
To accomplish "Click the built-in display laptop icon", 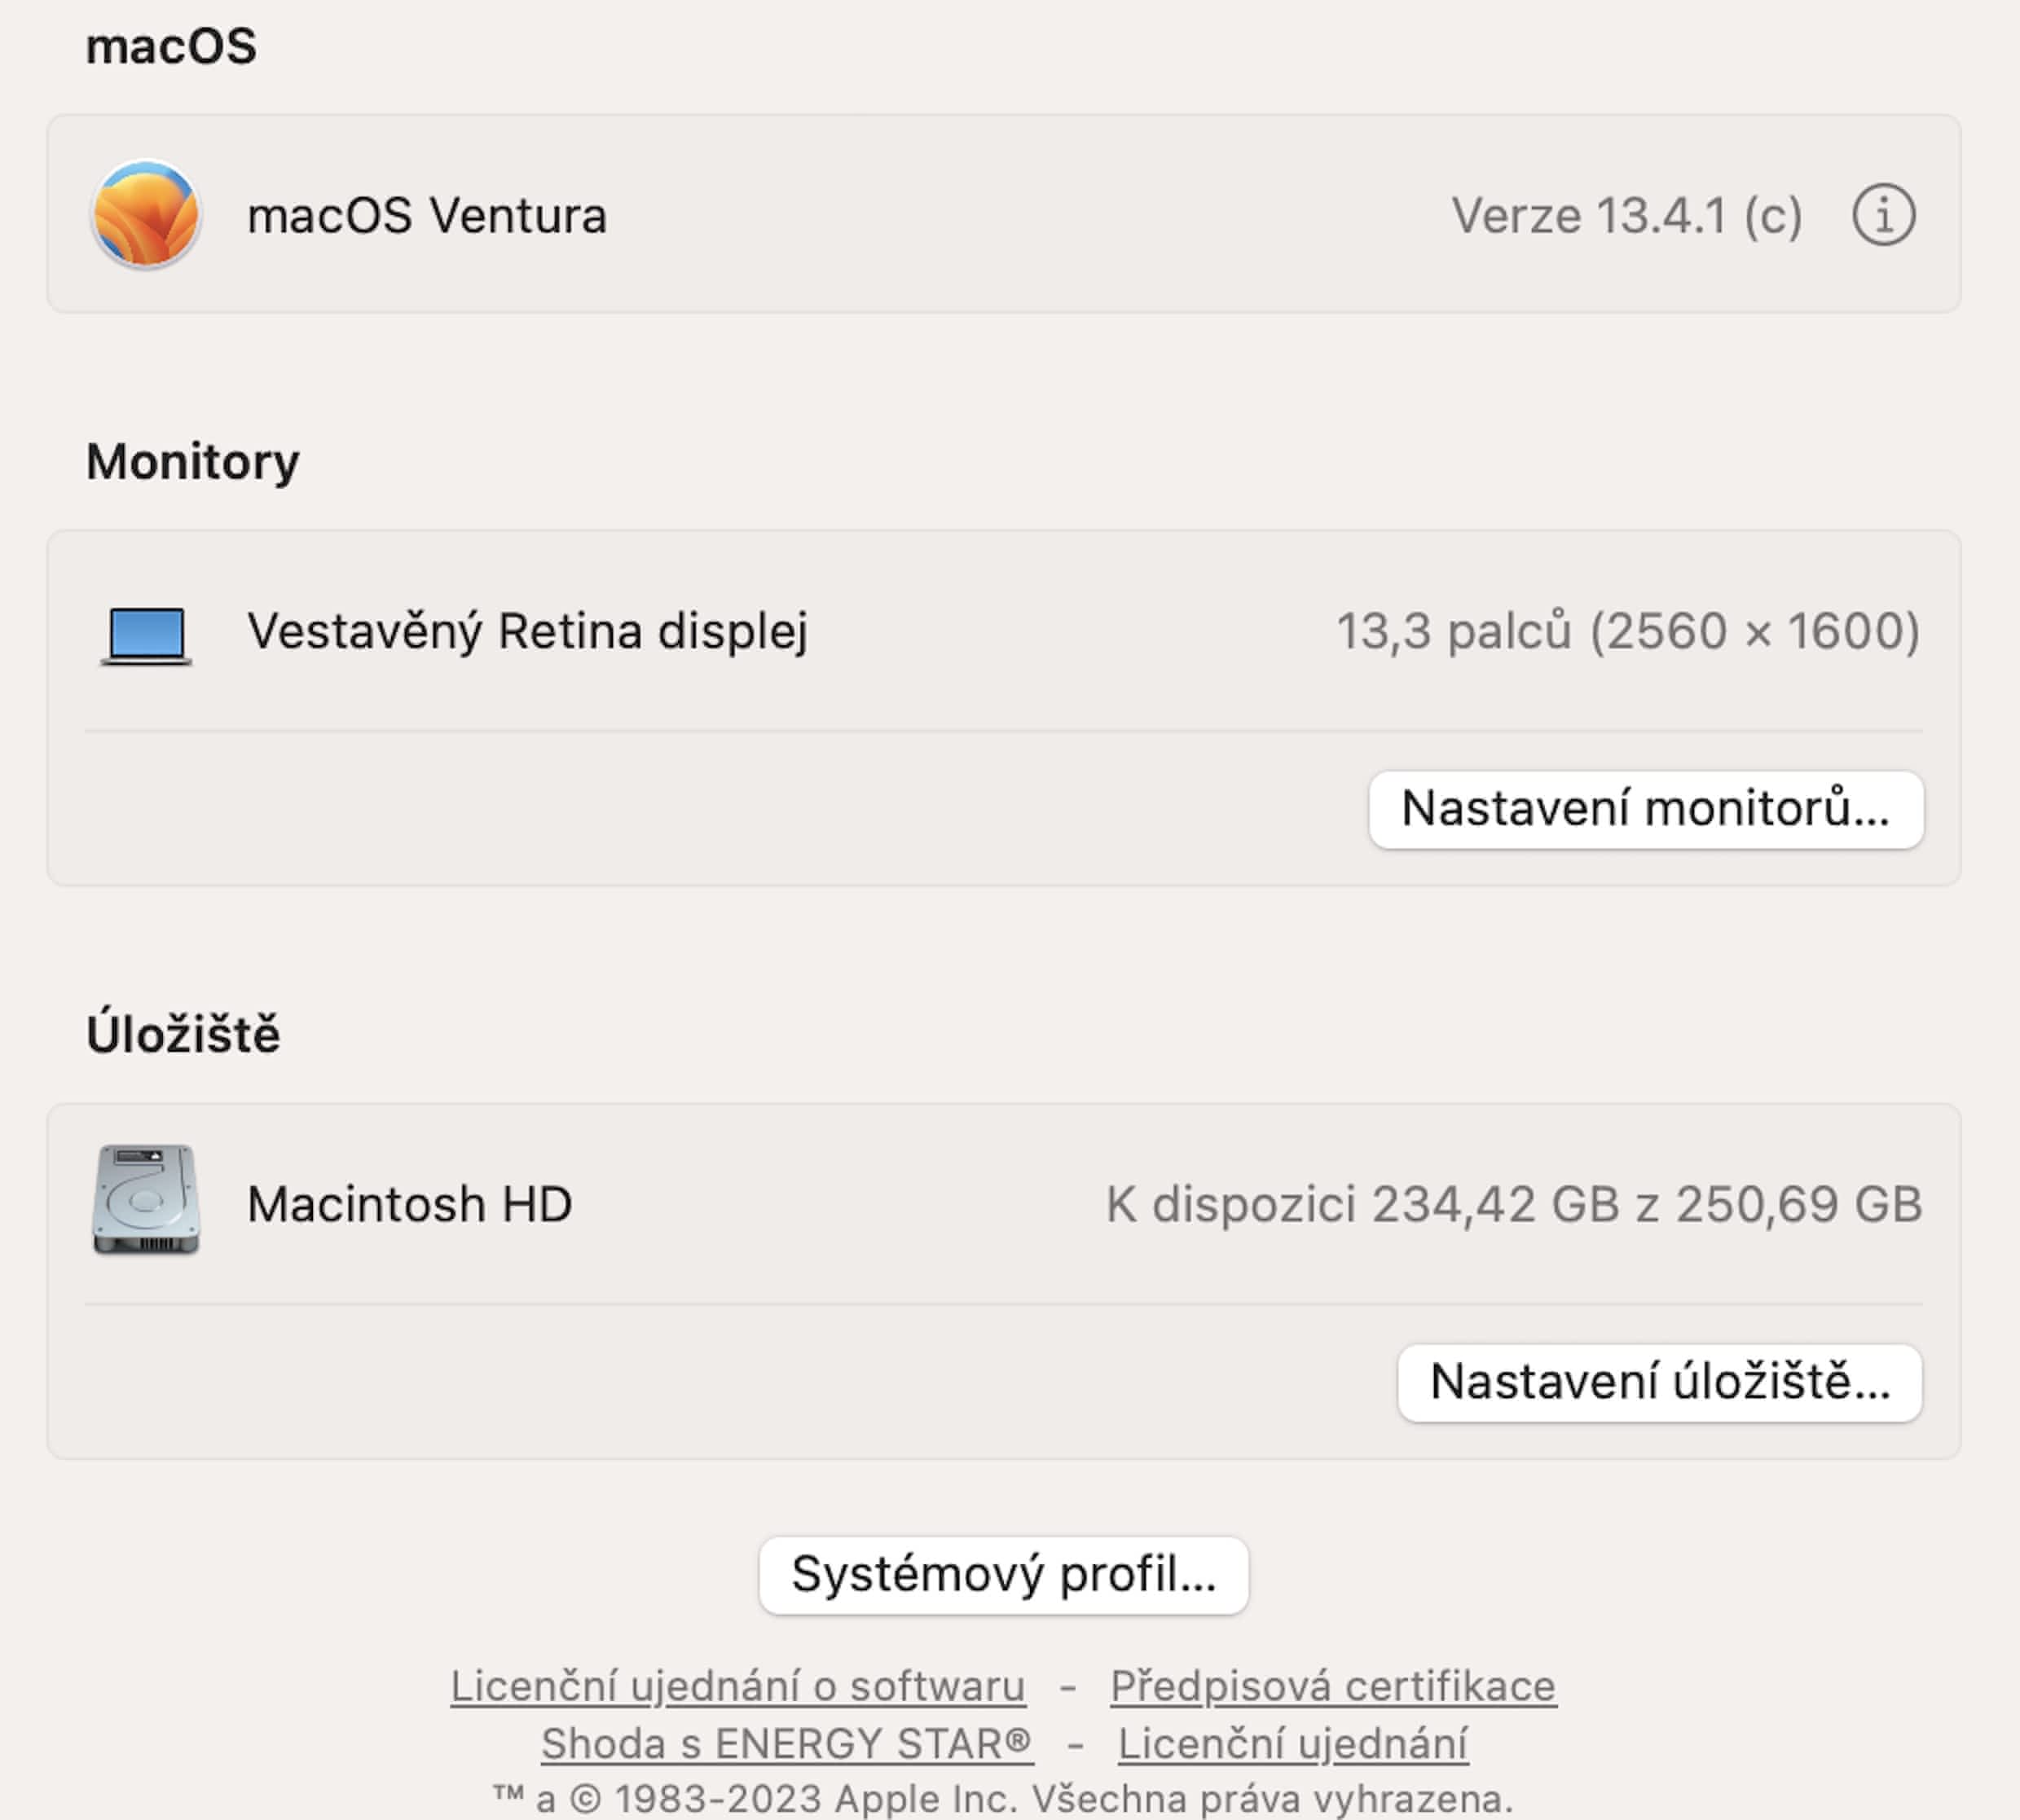I will 146,634.
